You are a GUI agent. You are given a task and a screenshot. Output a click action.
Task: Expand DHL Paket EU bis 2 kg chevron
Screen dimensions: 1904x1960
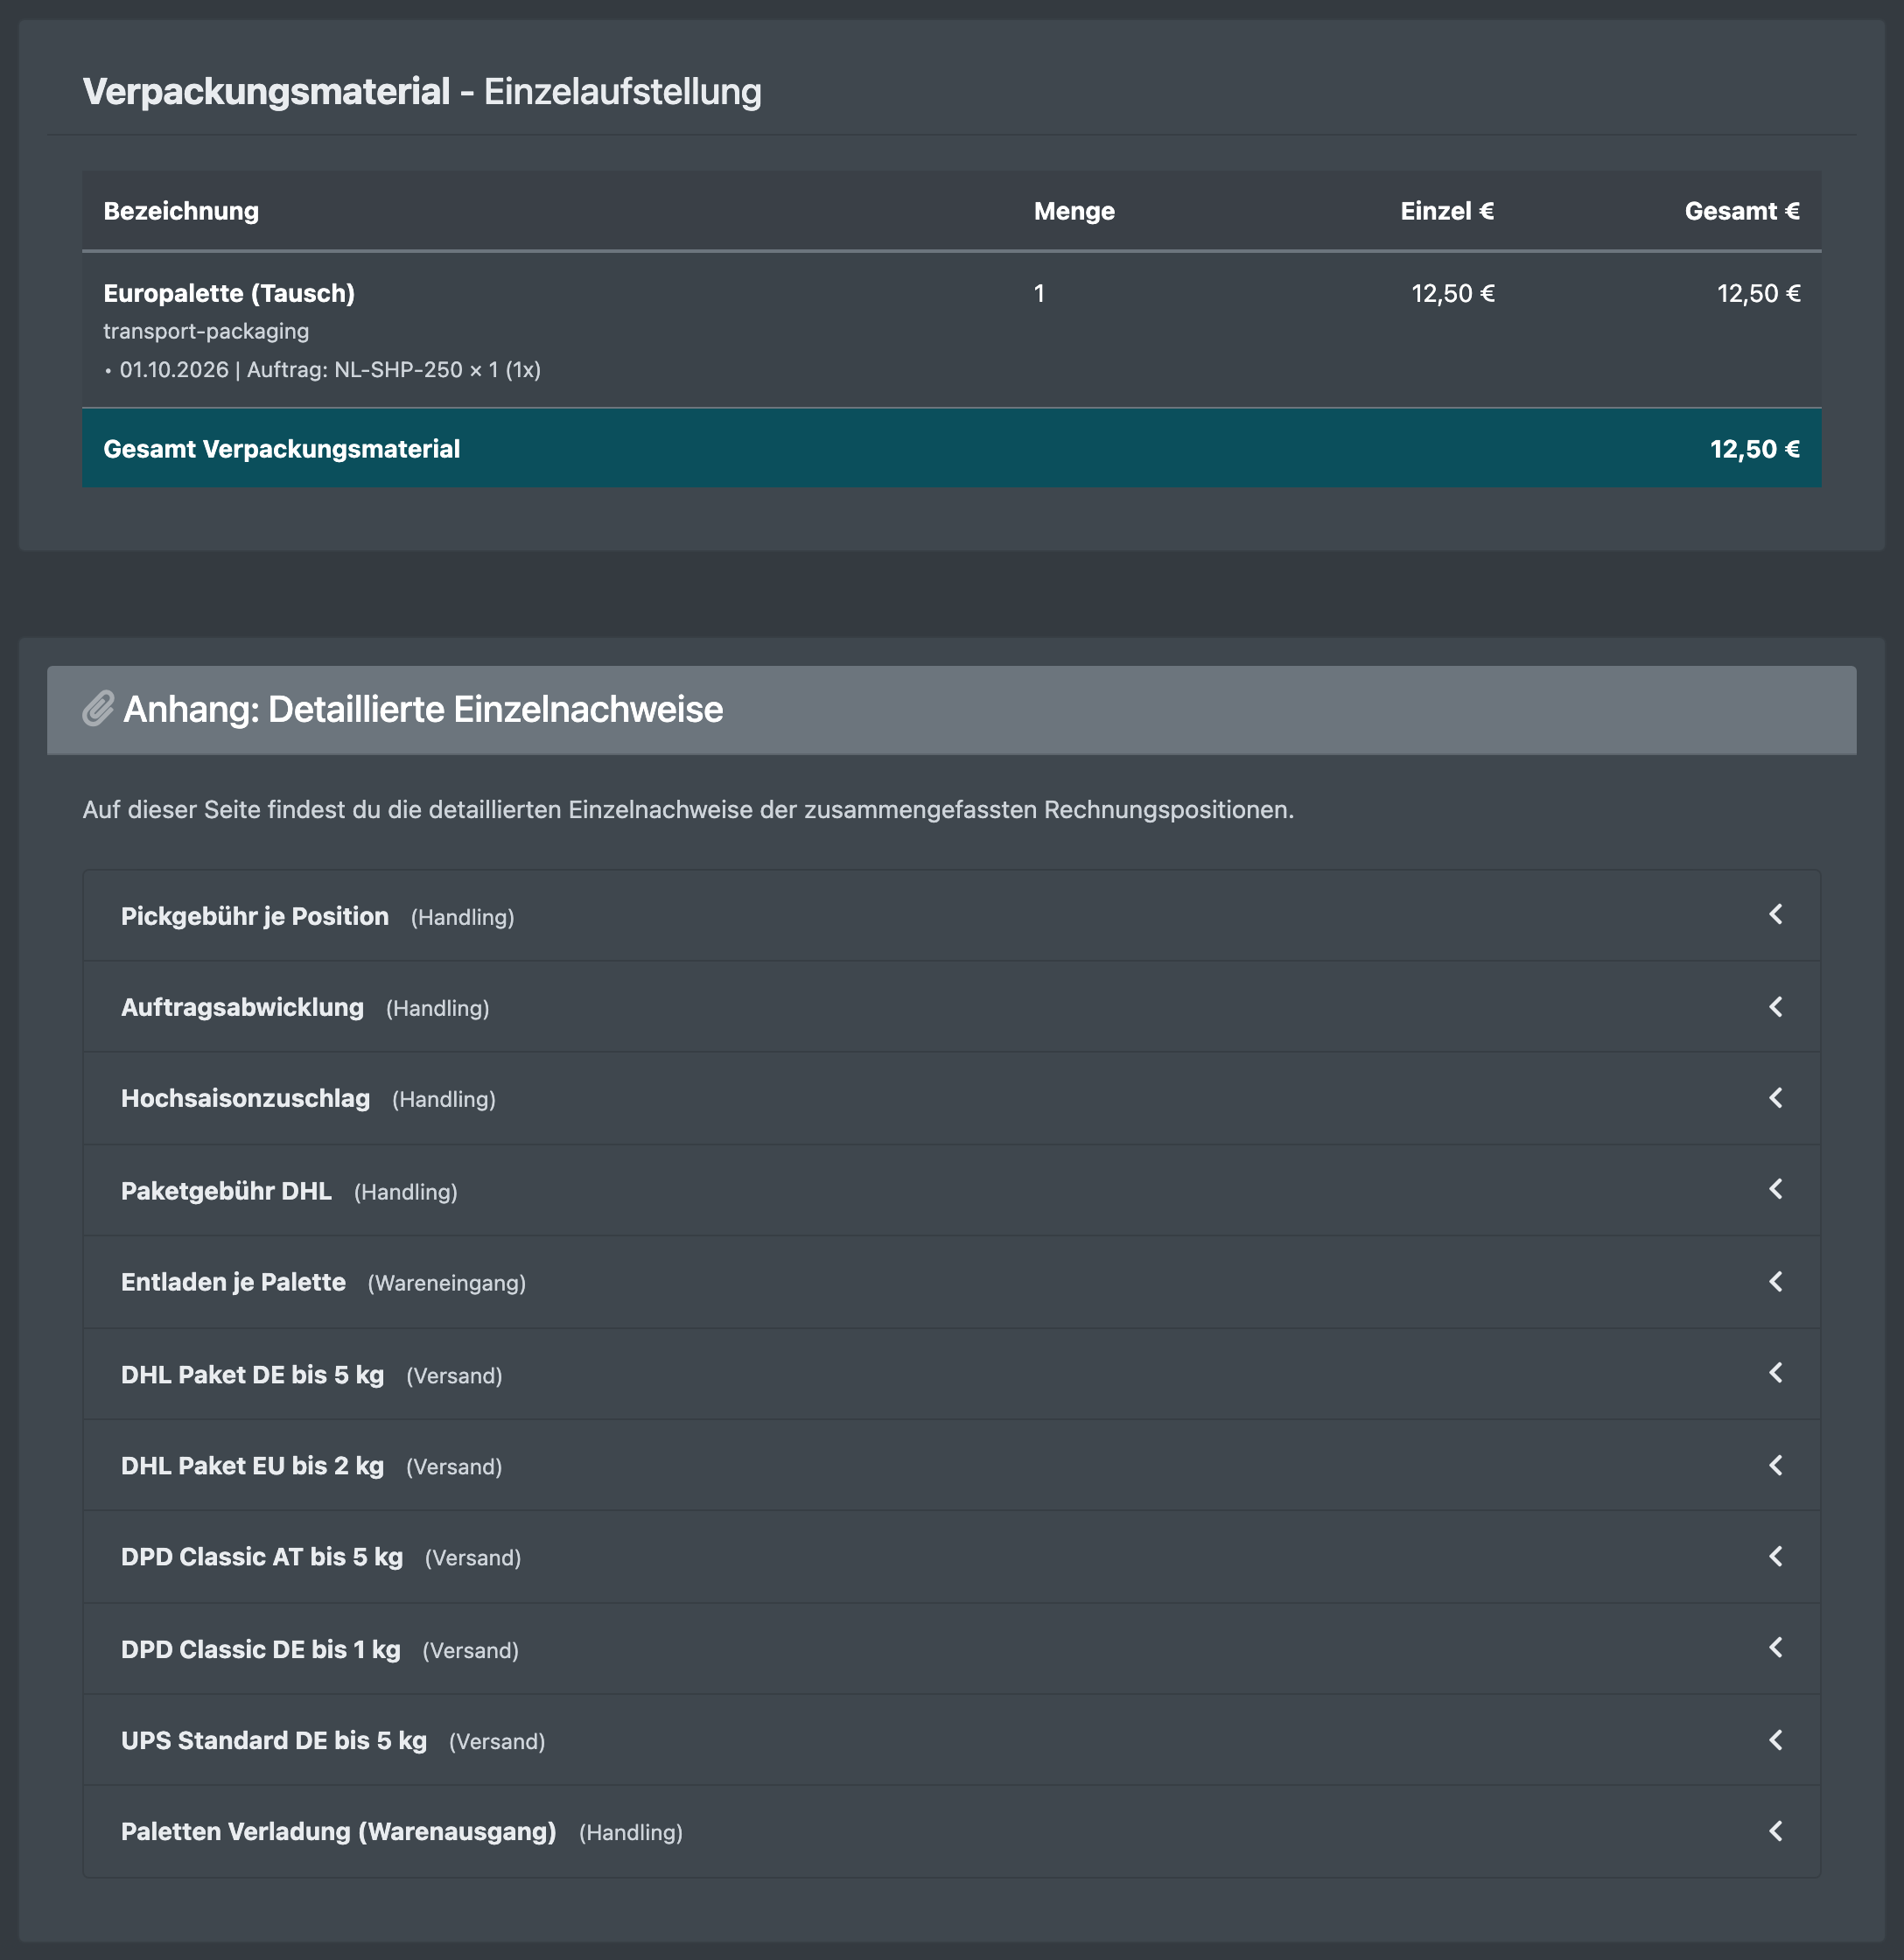click(1776, 1465)
